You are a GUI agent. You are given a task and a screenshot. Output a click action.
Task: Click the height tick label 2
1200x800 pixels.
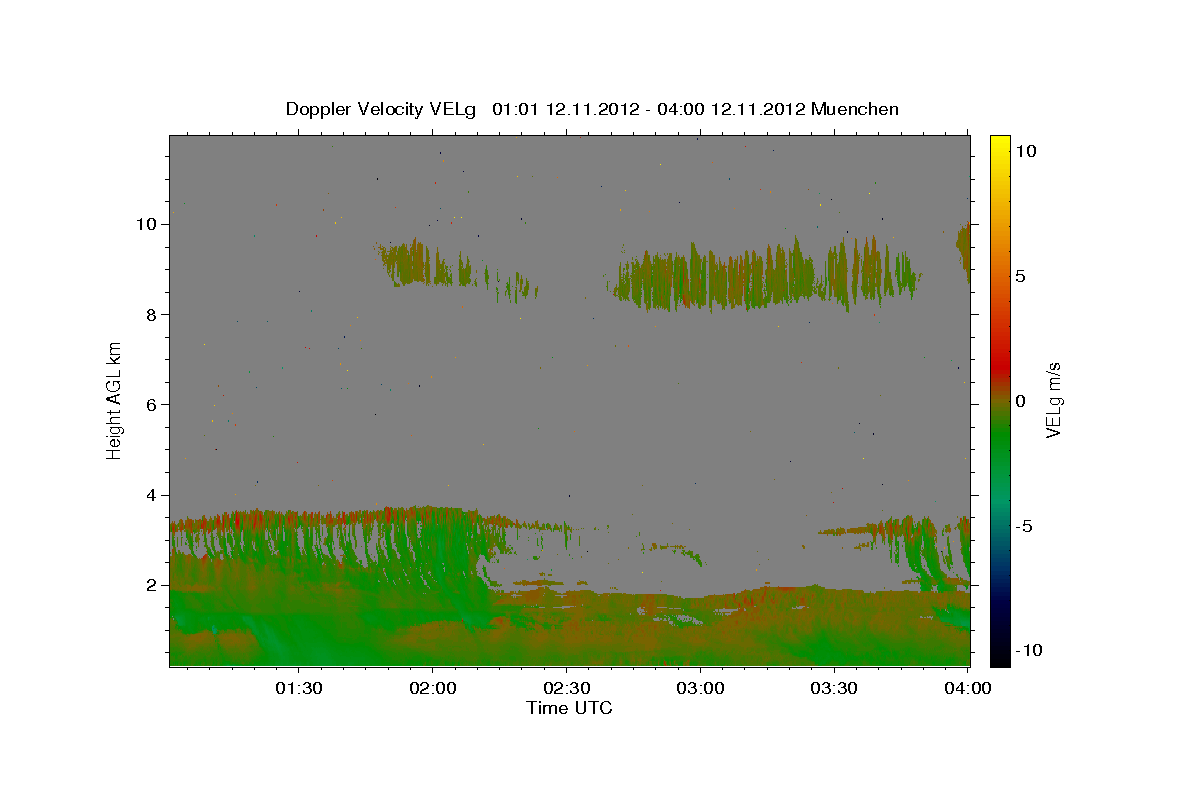click(x=152, y=585)
